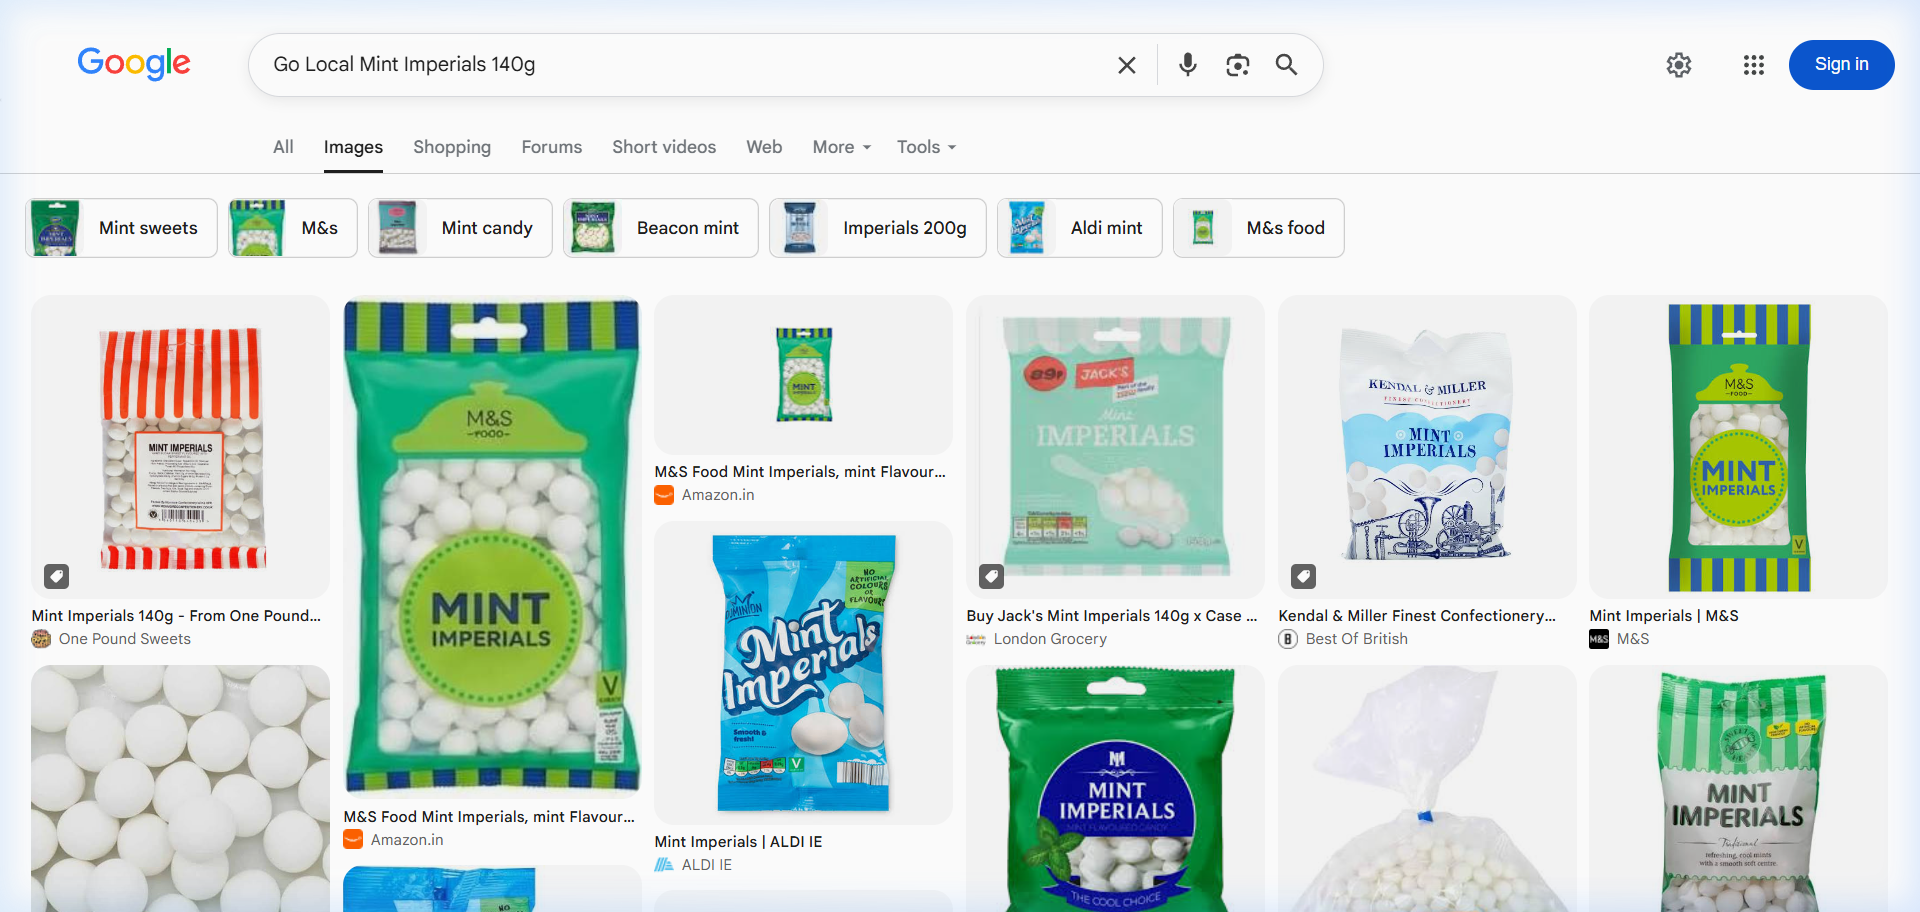Filter by Mint sweets chip

(x=121, y=228)
